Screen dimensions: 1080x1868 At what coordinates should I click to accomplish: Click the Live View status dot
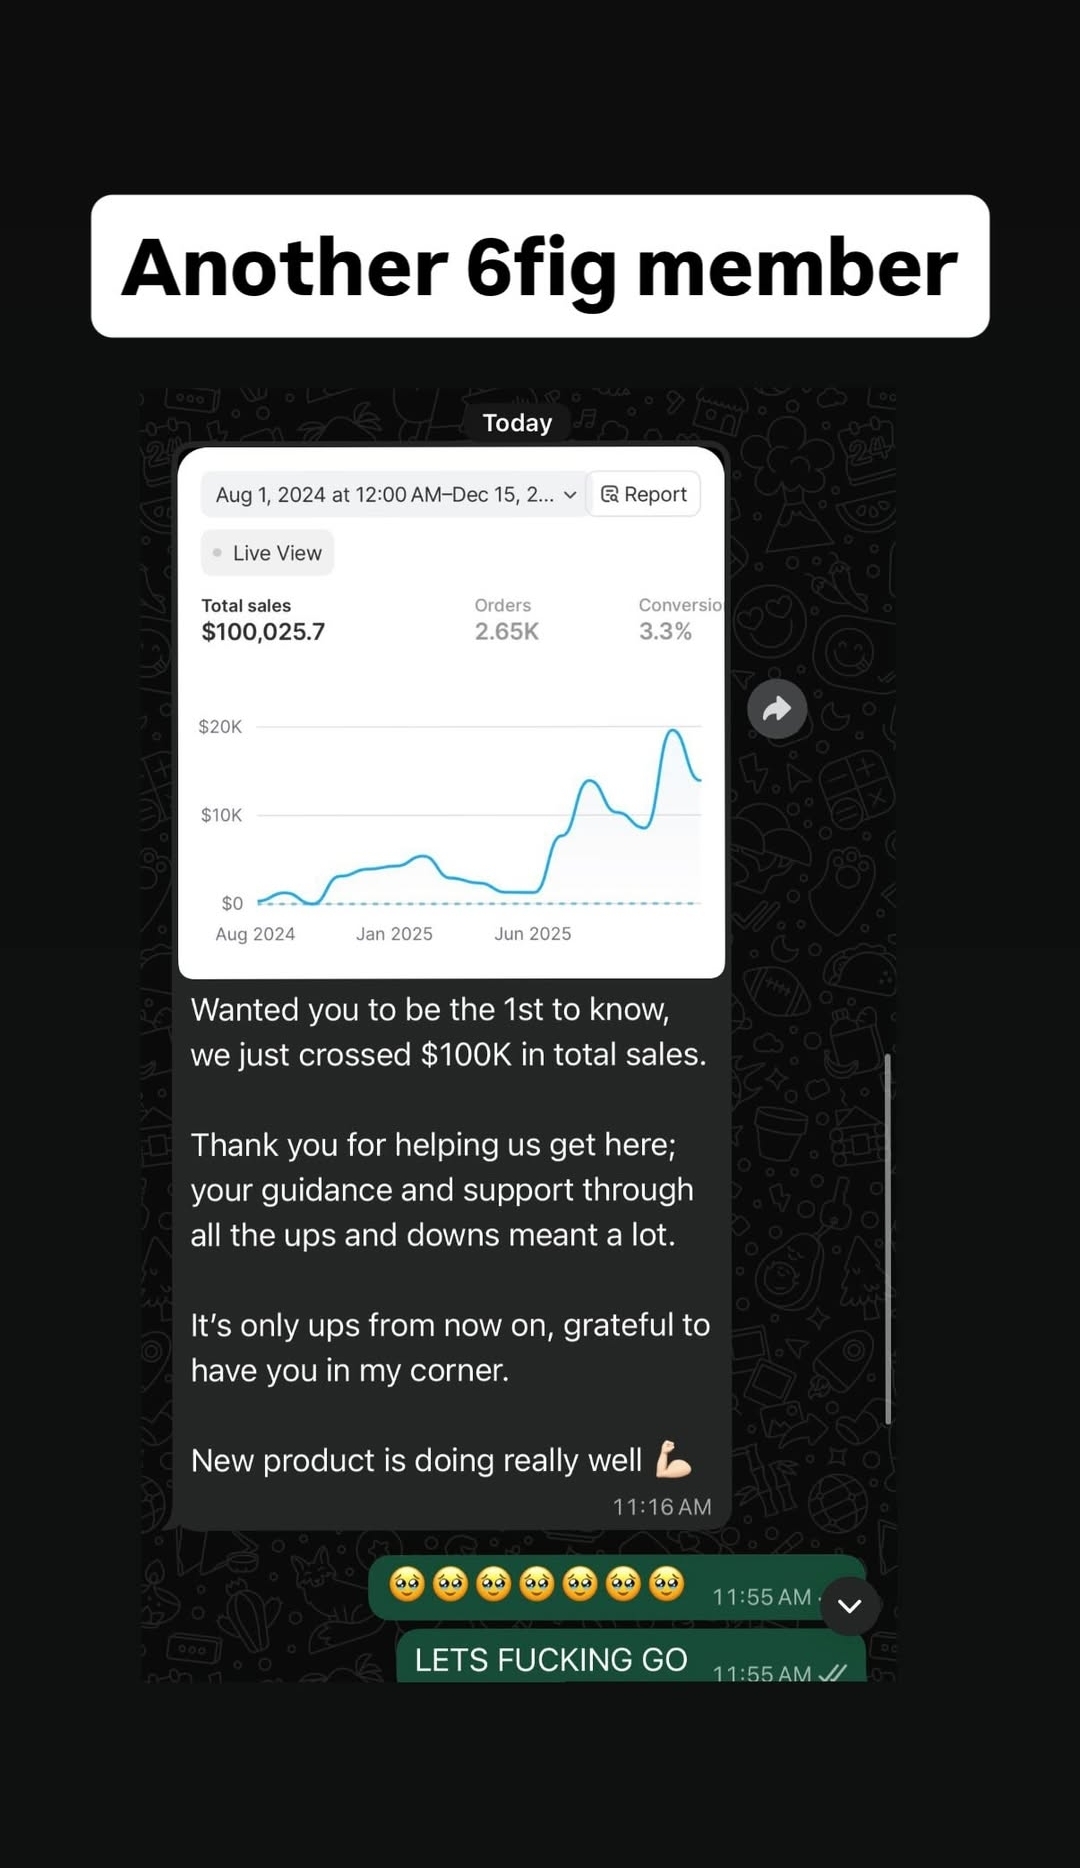pos(217,552)
